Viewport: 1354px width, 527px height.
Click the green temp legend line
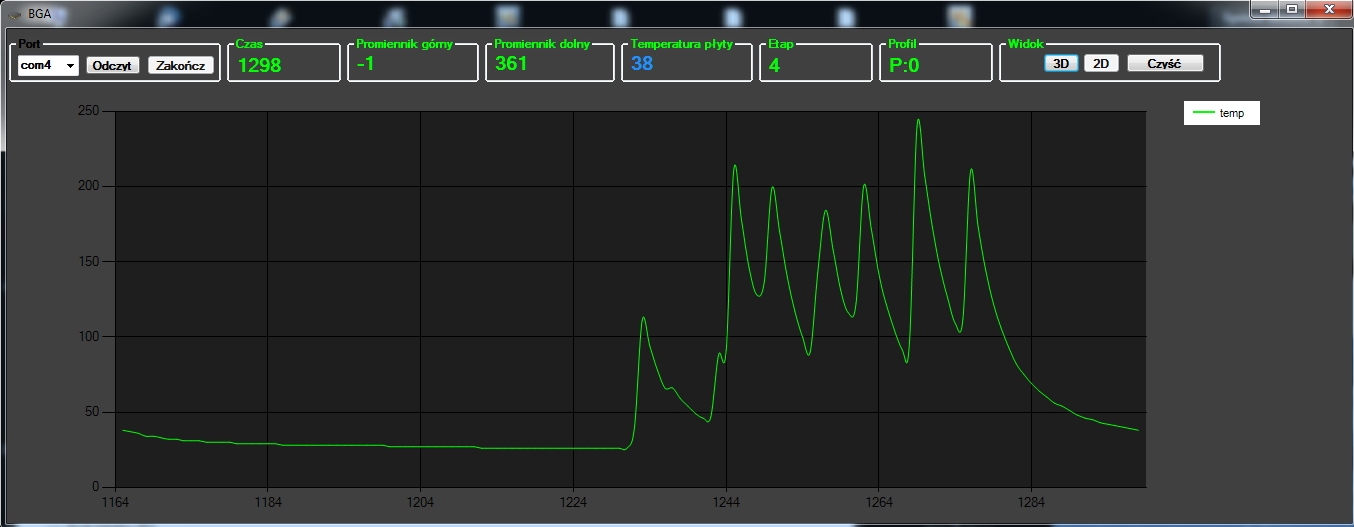1203,114
